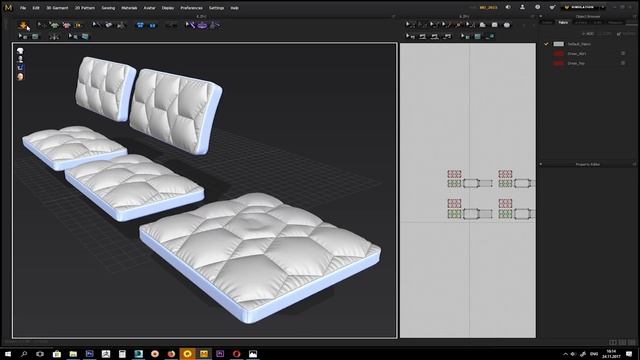Open the Display menu
640x360 pixels.
click(168, 8)
